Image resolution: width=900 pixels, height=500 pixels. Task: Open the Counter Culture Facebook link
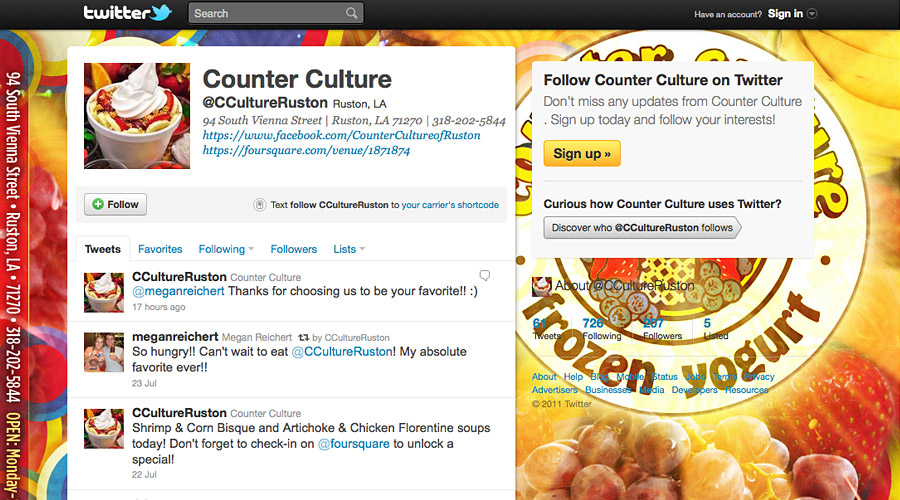[342, 135]
